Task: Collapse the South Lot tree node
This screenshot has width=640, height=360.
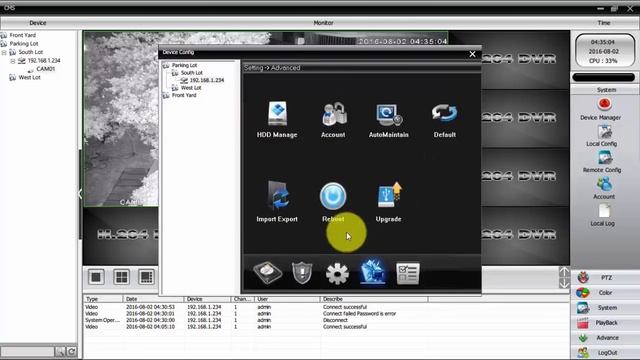Action: (4, 52)
